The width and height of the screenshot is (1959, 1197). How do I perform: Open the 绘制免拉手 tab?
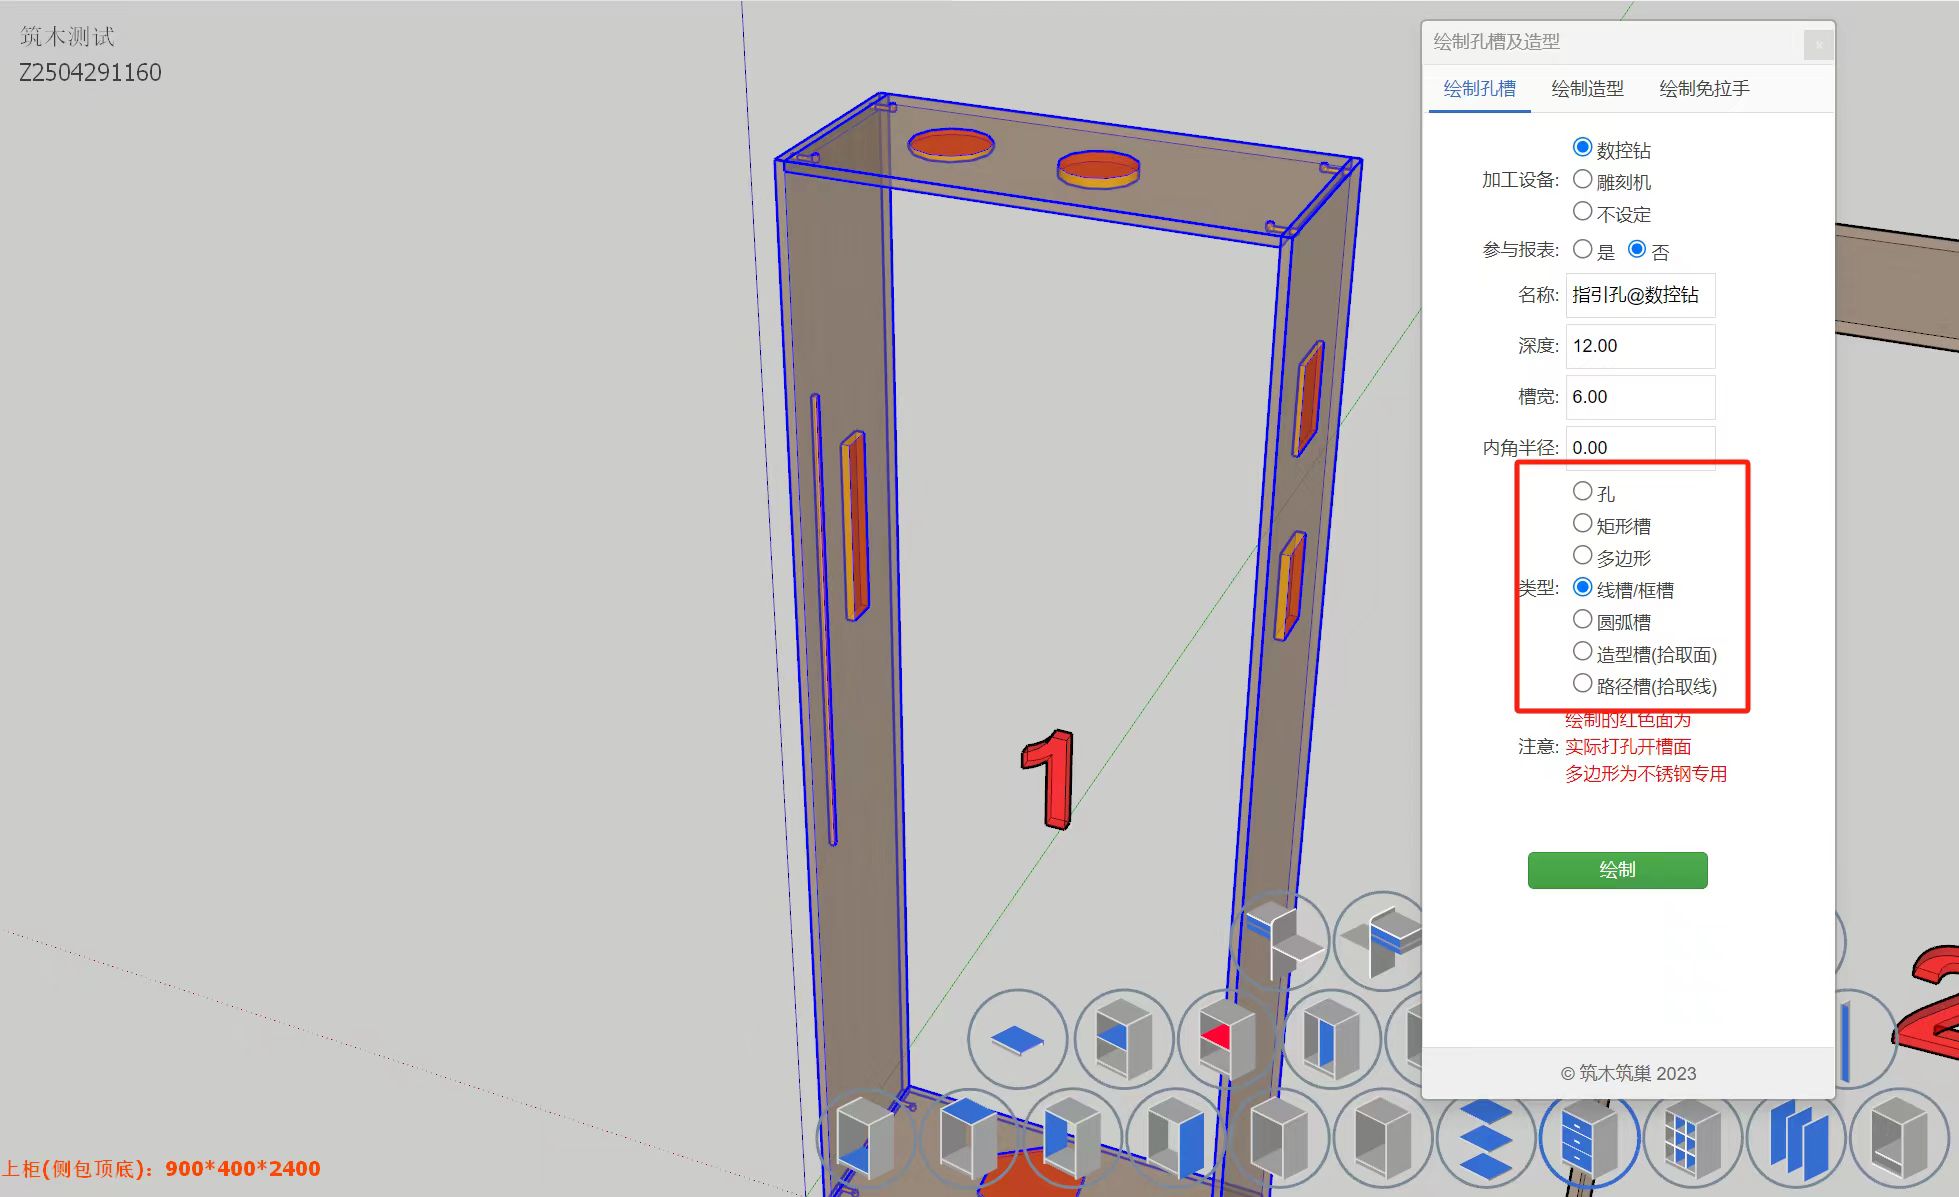click(x=1703, y=89)
